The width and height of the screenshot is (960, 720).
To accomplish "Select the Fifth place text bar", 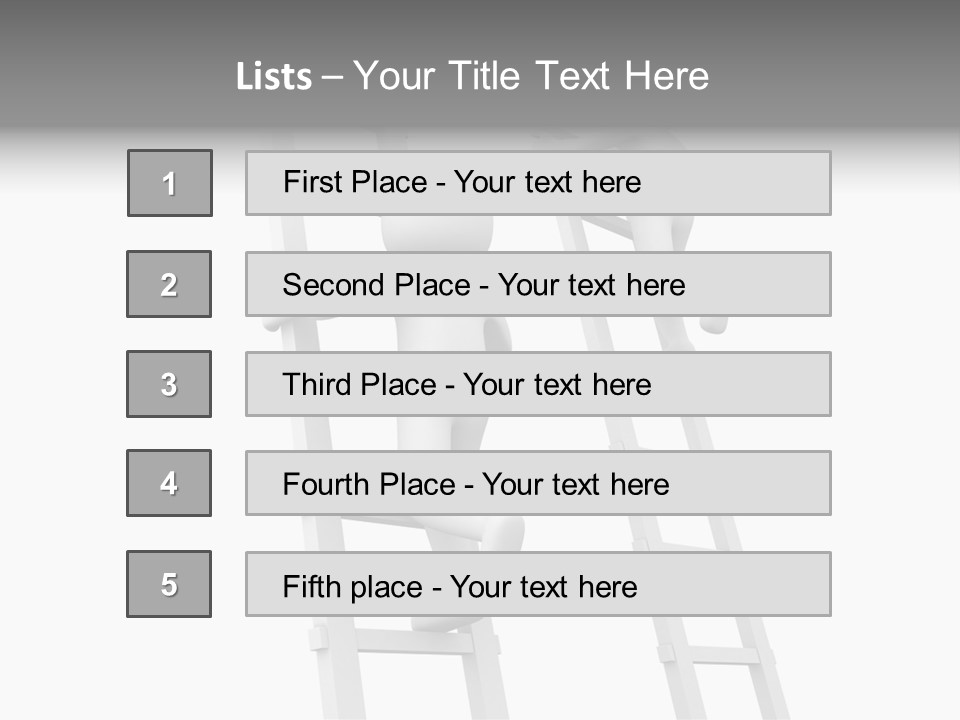I will click(x=538, y=584).
